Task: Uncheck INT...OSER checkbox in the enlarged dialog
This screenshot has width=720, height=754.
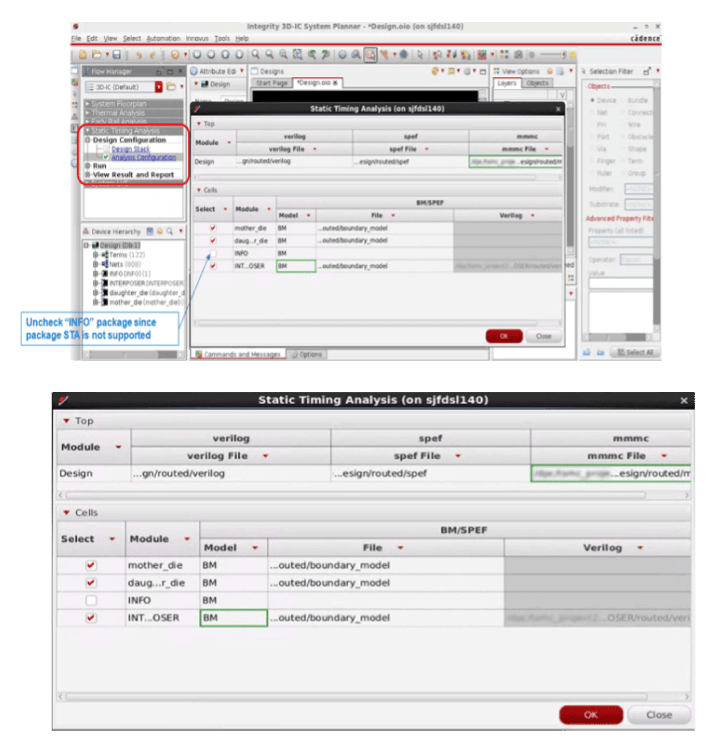Action: (x=91, y=618)
